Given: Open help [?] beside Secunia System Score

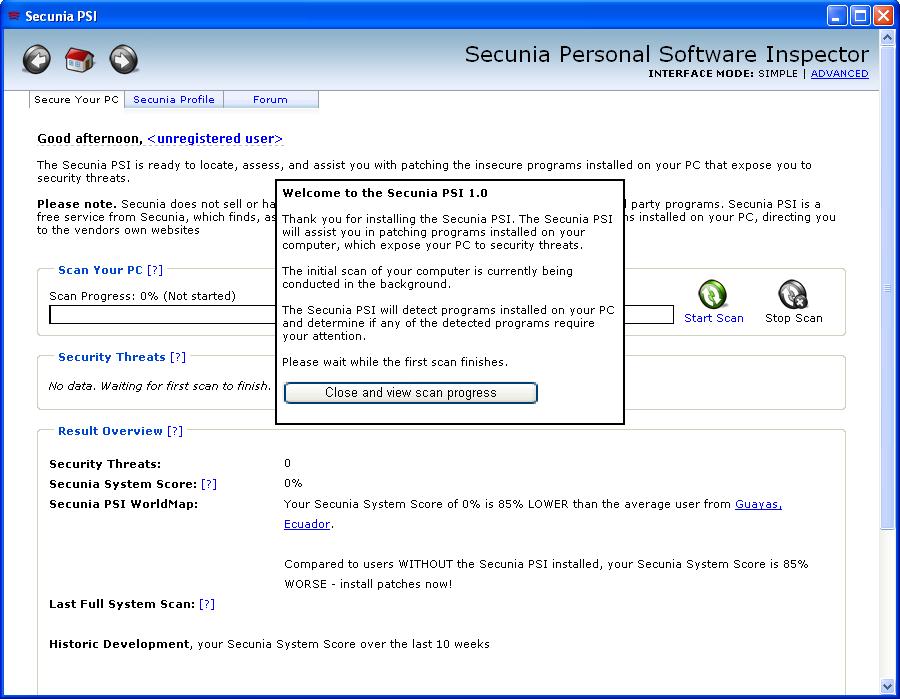Looking at the screenshot, I should [x=209, y=484].
